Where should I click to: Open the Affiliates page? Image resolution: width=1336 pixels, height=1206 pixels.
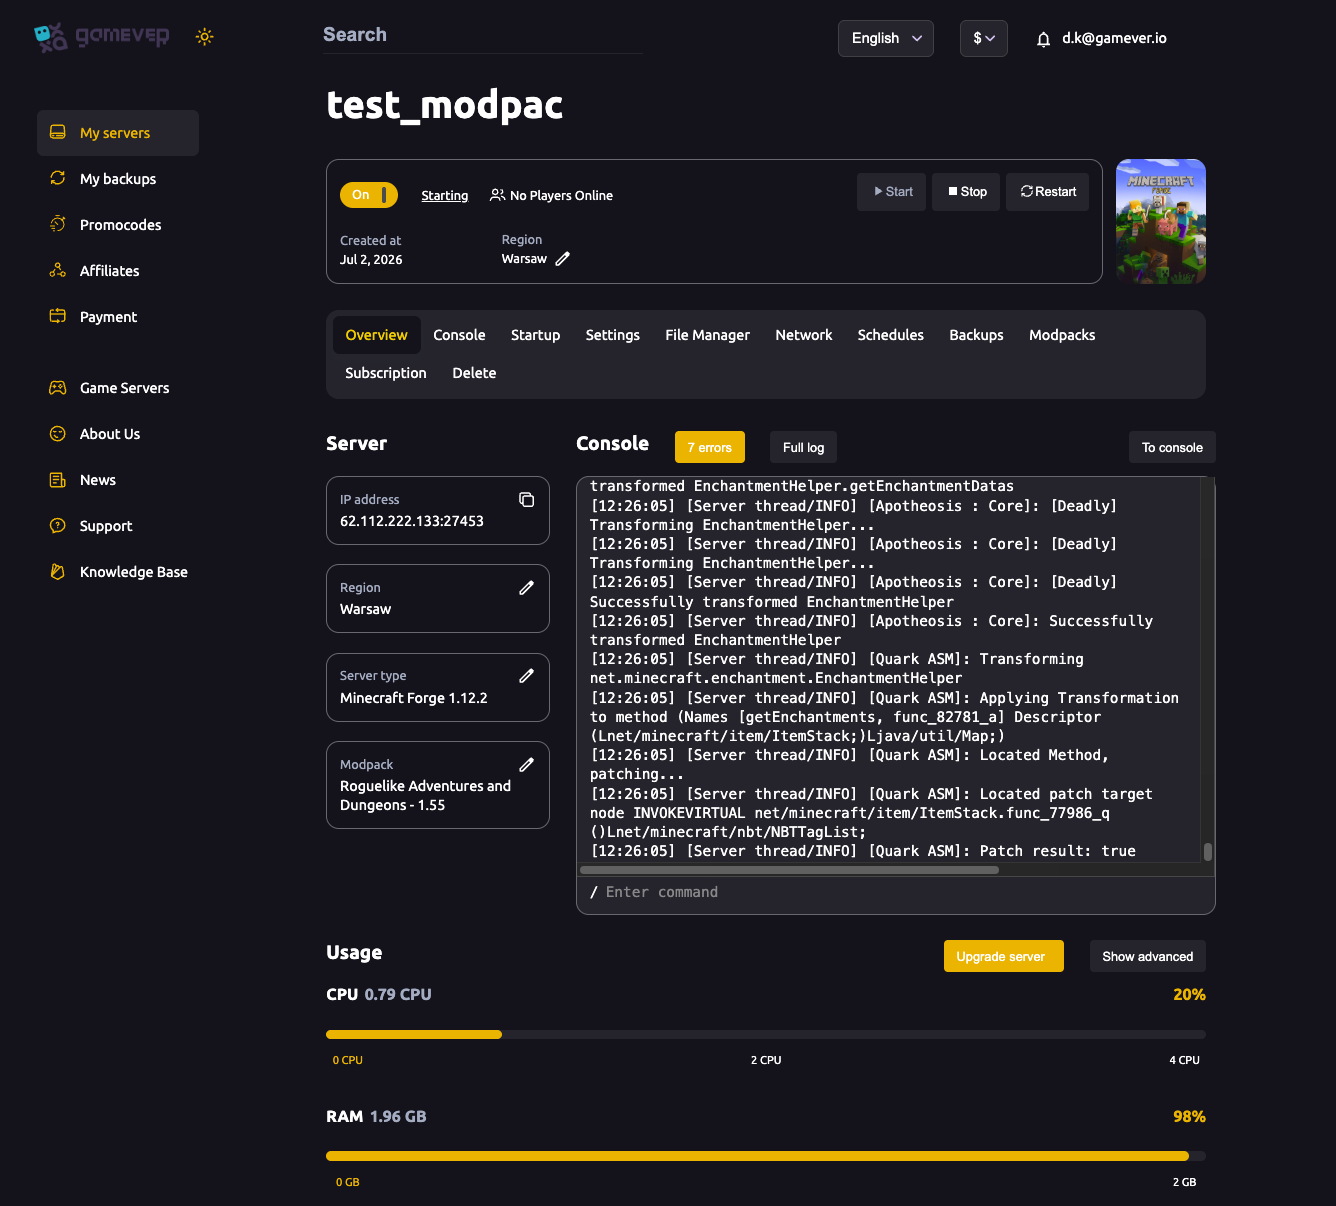coord(118,271)
